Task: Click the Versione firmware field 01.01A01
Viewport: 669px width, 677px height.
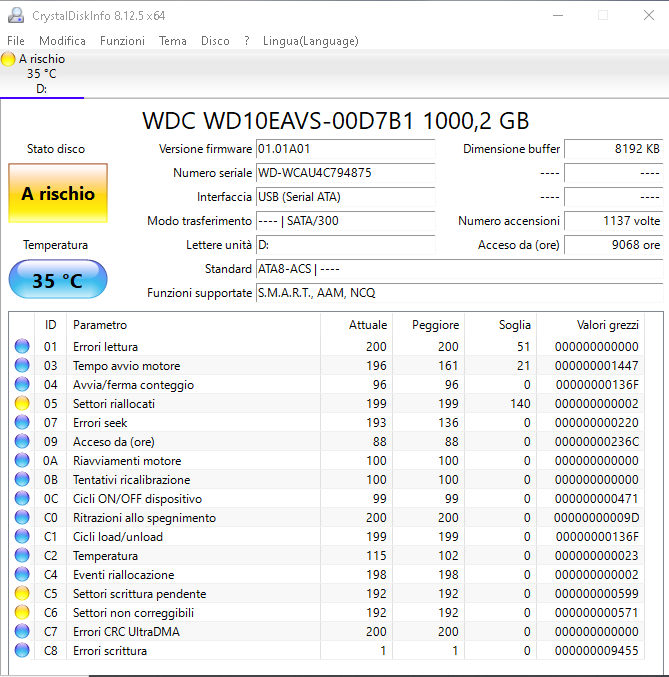Action: tap(345, 149)
